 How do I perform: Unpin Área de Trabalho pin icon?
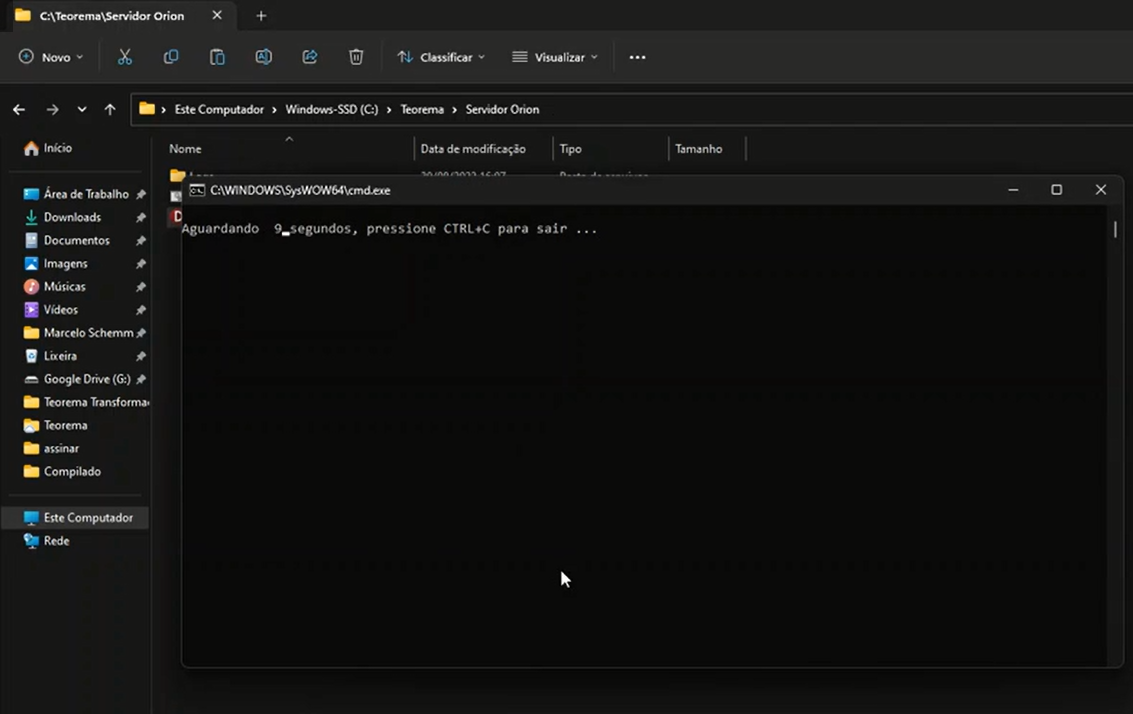(x=141, y=194)
